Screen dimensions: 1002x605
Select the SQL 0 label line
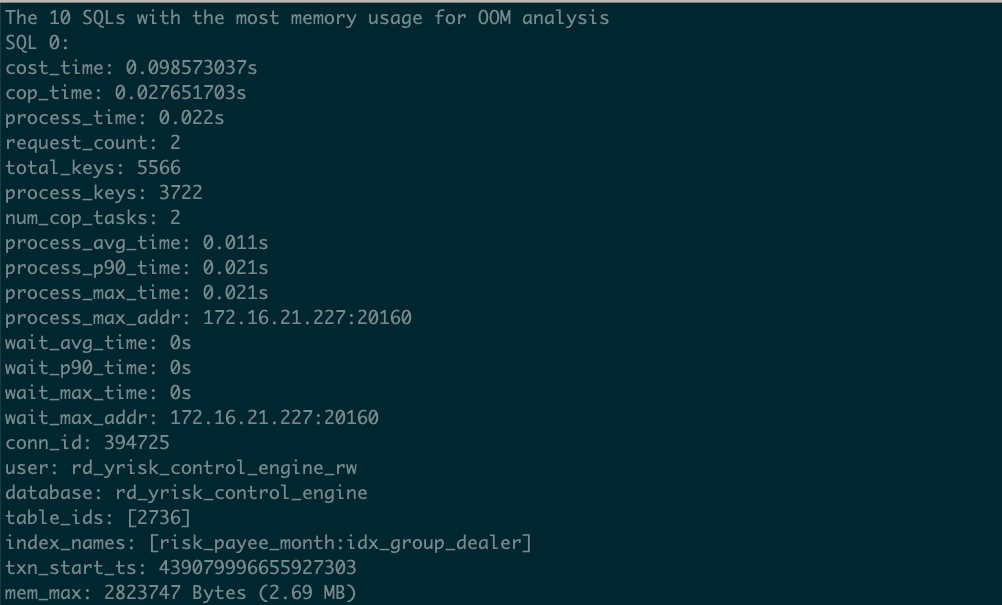click(37, 43)
